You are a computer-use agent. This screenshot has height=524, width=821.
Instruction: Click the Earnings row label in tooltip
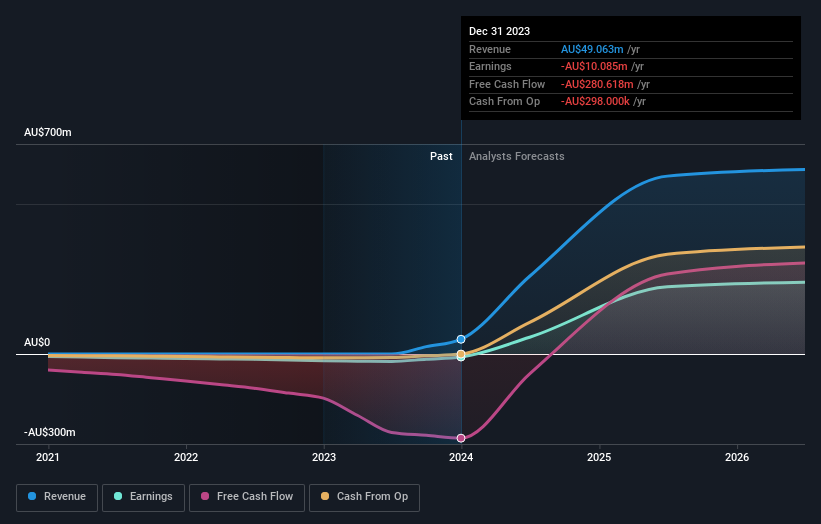490,66
